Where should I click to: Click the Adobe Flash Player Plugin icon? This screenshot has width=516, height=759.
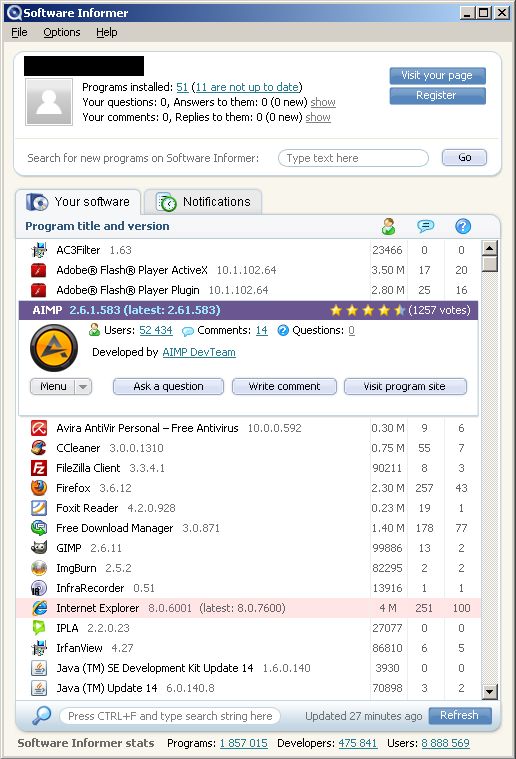[x=39, y=290]
